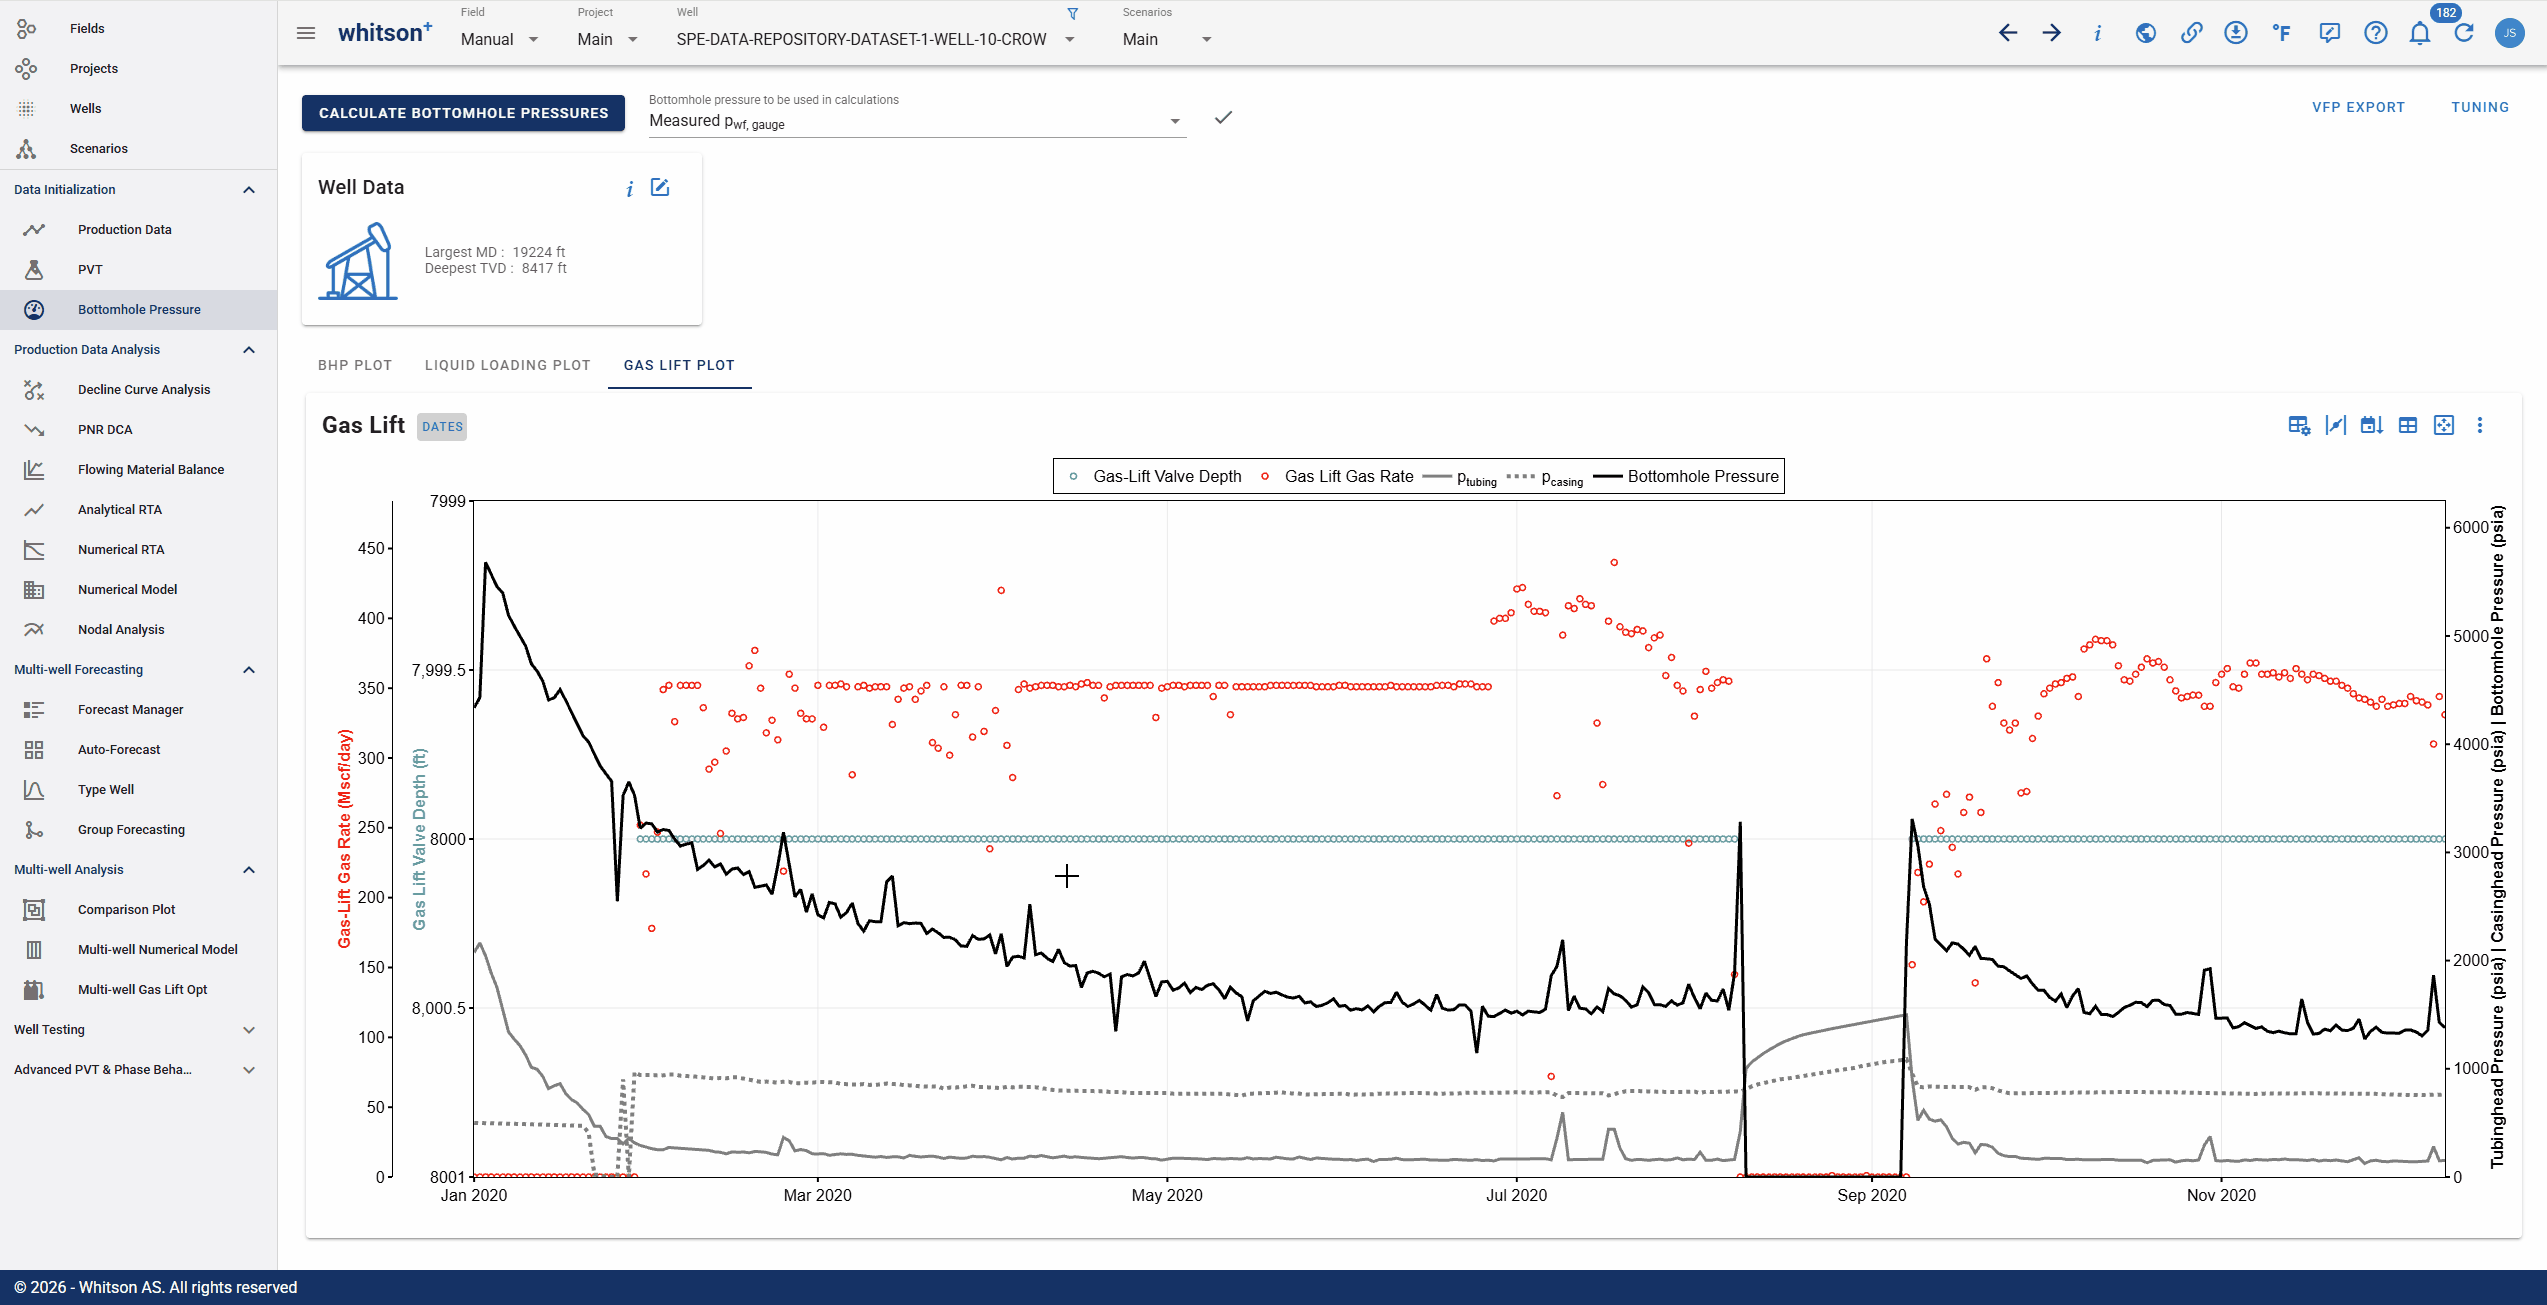
Task: Open the Scenarios dropdown
Action: click(1167, 39)
